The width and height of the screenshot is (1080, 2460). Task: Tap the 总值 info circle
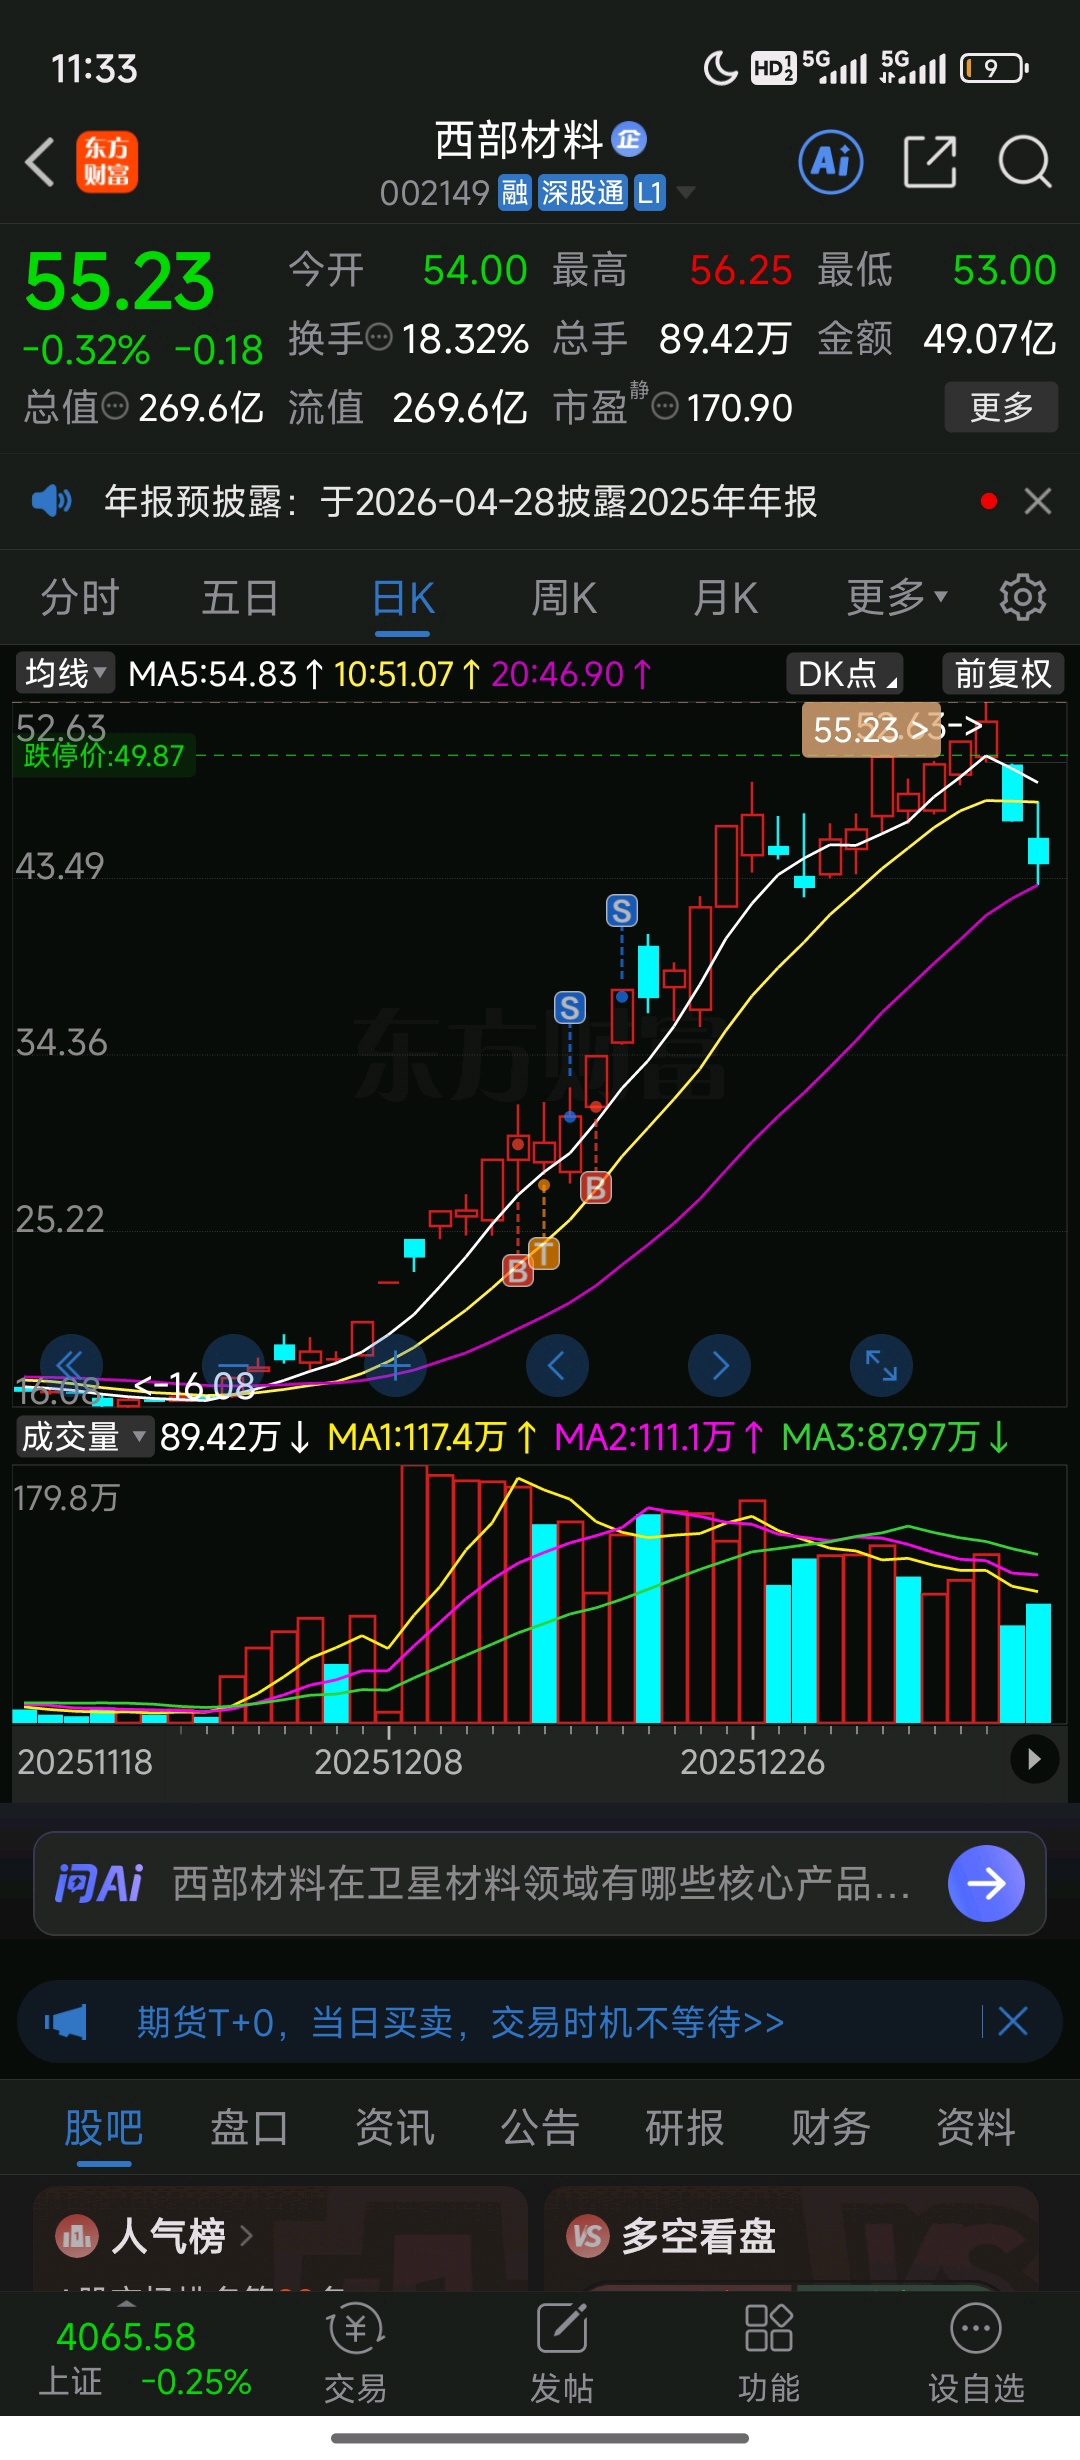click(x=116, y=406)
